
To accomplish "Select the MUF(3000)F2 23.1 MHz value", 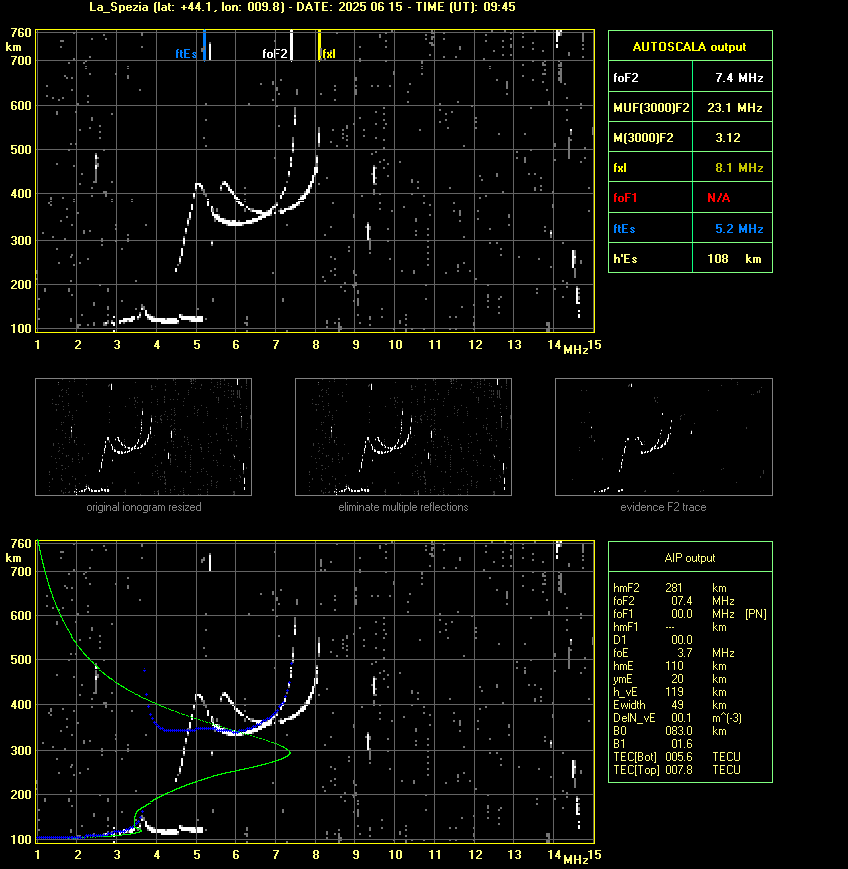I will tap(735, 108).
